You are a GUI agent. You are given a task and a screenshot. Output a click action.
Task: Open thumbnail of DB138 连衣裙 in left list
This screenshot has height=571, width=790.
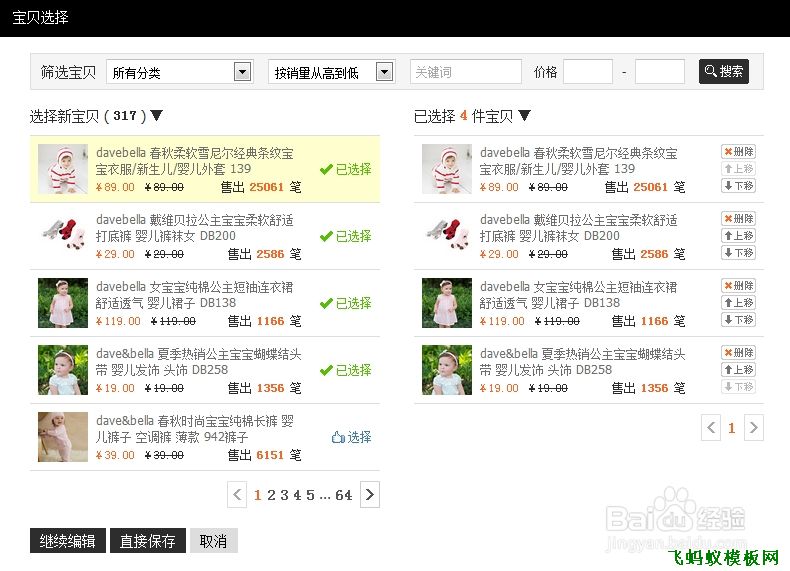pyautogui.click(x=63, y=303)
